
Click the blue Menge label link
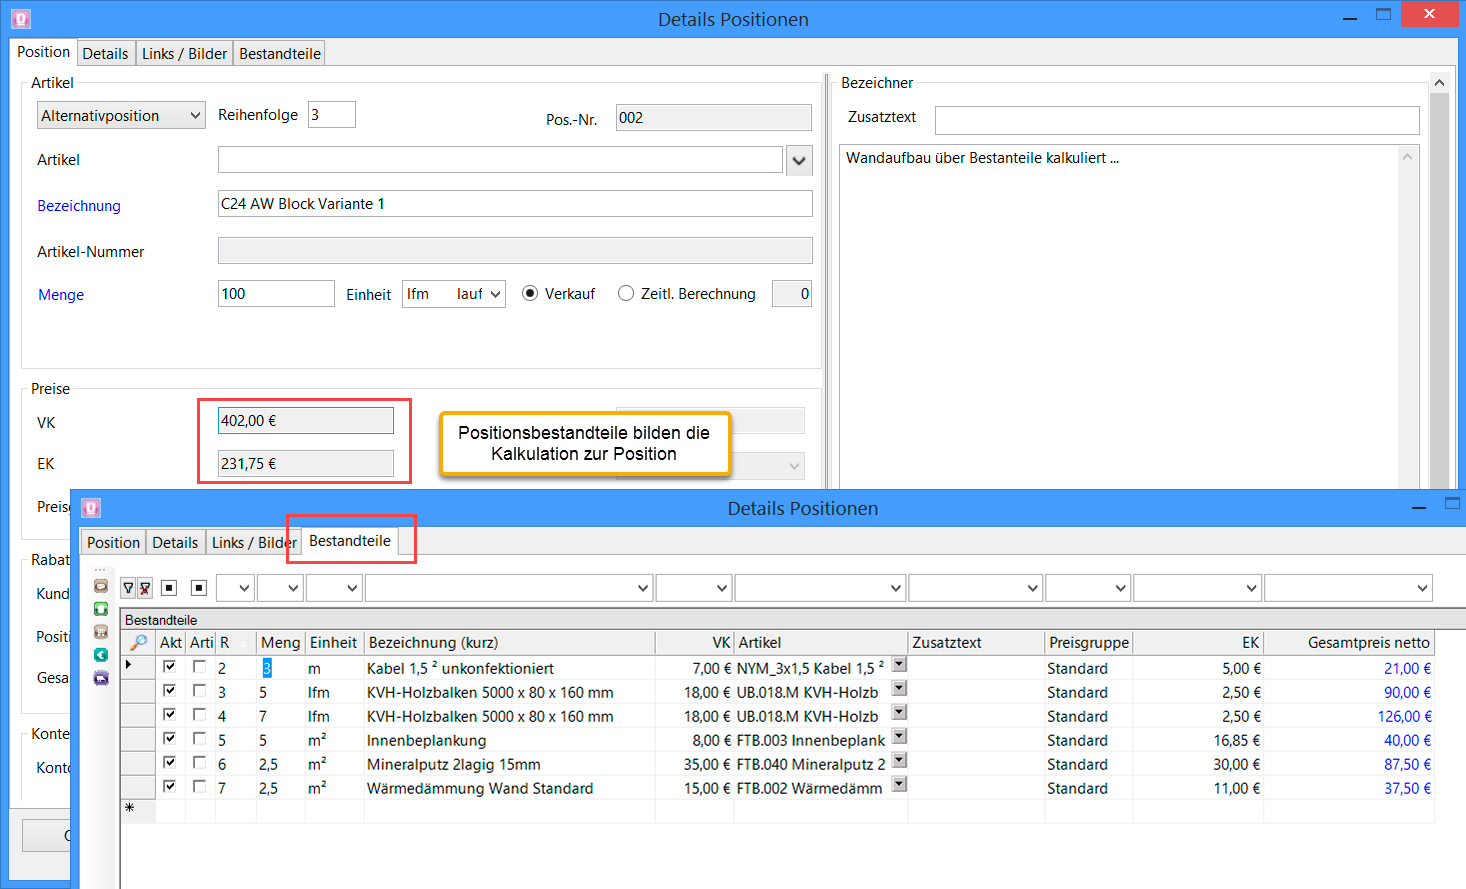(61, 295)
